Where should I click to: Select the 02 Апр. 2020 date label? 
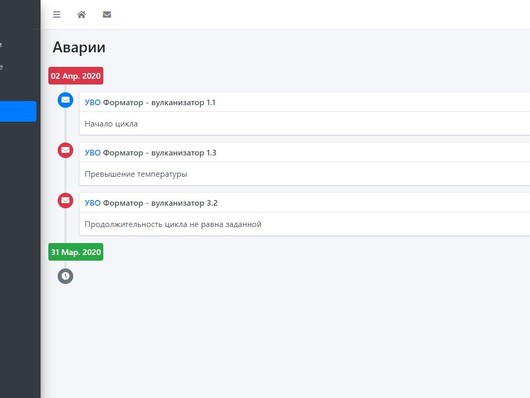coord(76,76)
